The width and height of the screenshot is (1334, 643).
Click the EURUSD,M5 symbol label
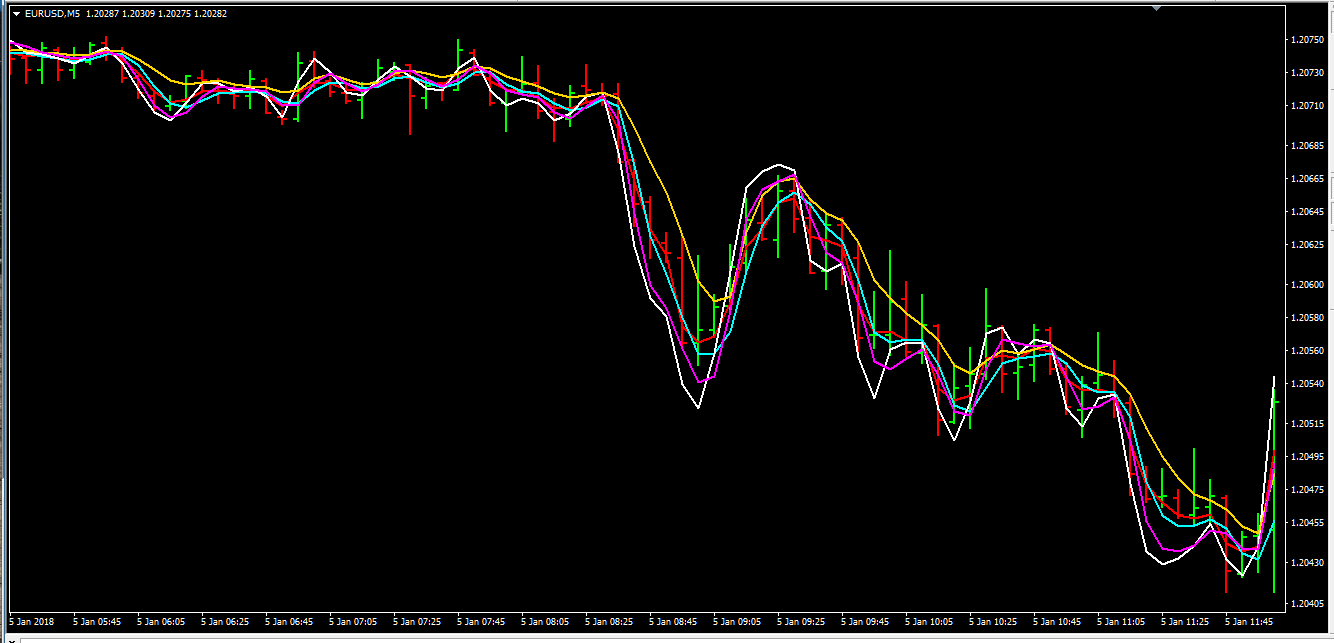pyautogui.click(x=51, y=14)
